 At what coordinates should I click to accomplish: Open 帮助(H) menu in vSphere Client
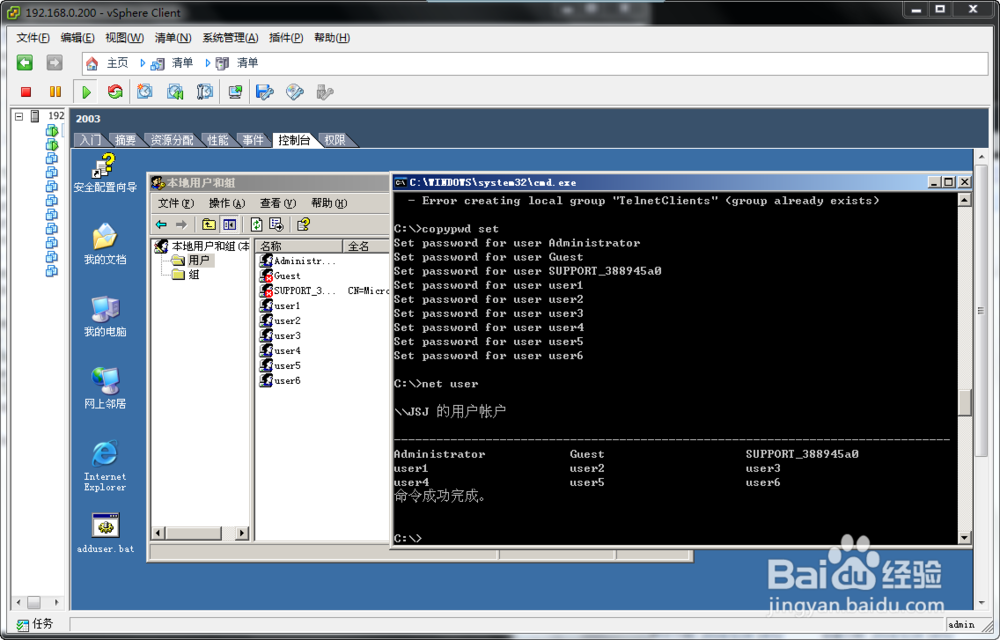pos(332,38)
